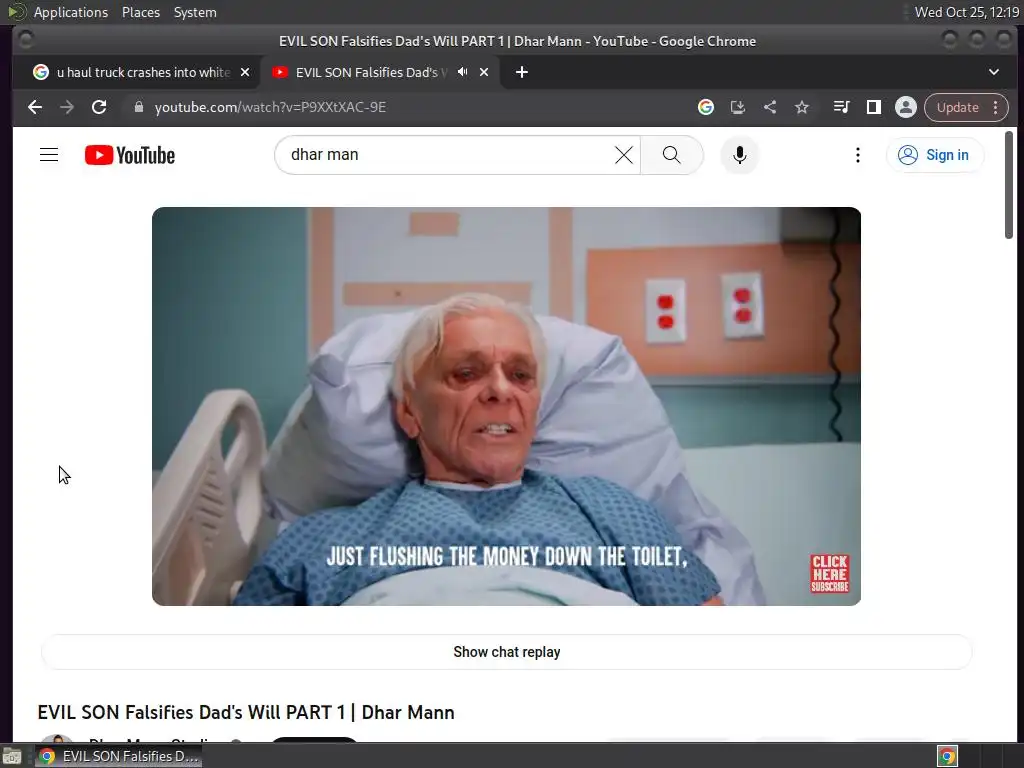Click the show desktop icon in taskbar
This screenshot has width=1024, height=768.
point(12,756)
